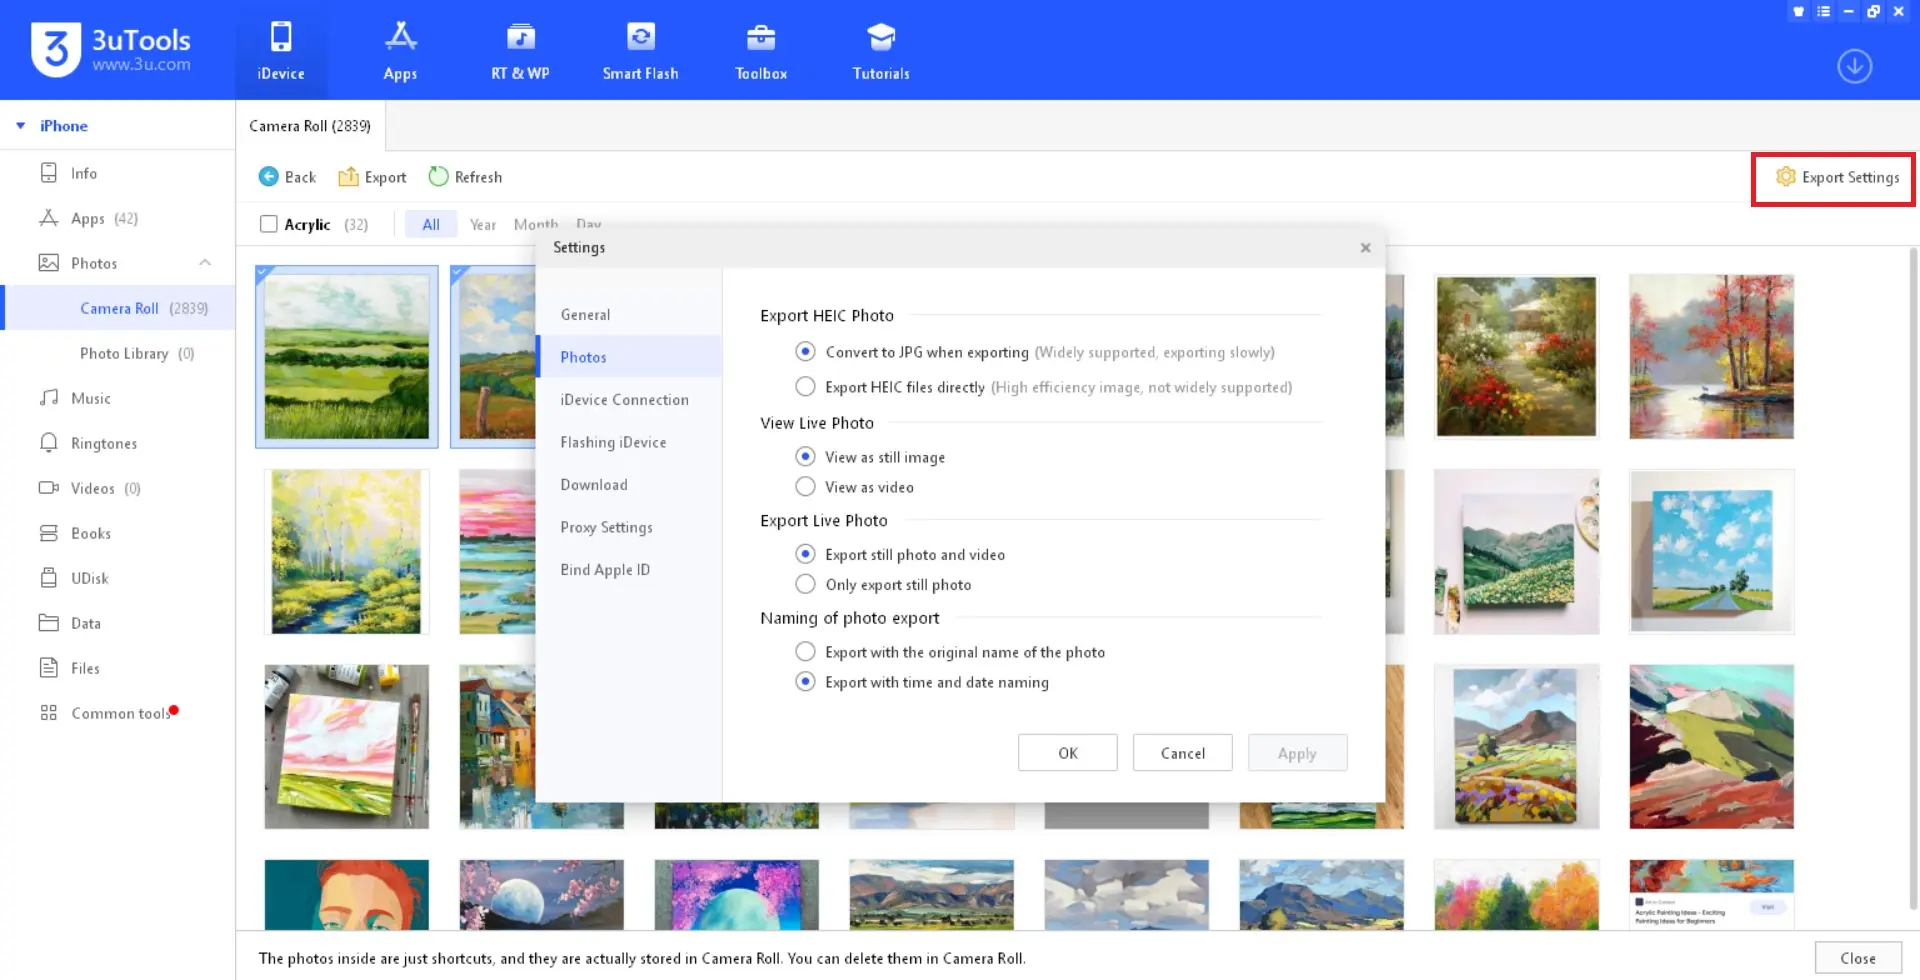Image resolution: width=1920 pixels, height=980 pixels.
Task: Select Export still photo and video
Action: coord(805,554)
